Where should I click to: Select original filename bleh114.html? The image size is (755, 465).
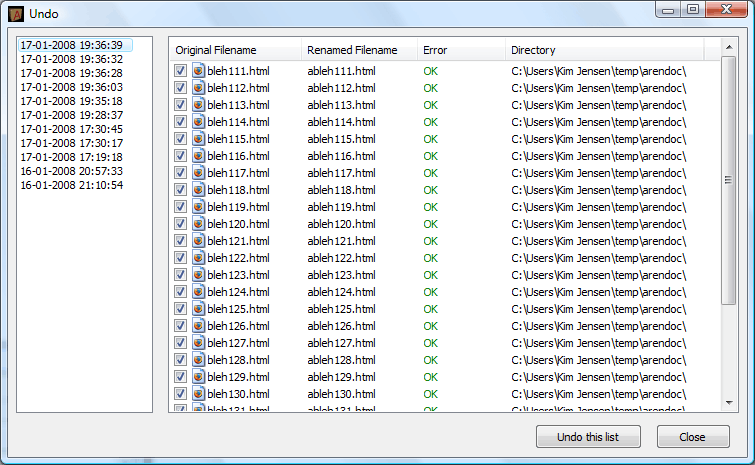tap(238, 122)
